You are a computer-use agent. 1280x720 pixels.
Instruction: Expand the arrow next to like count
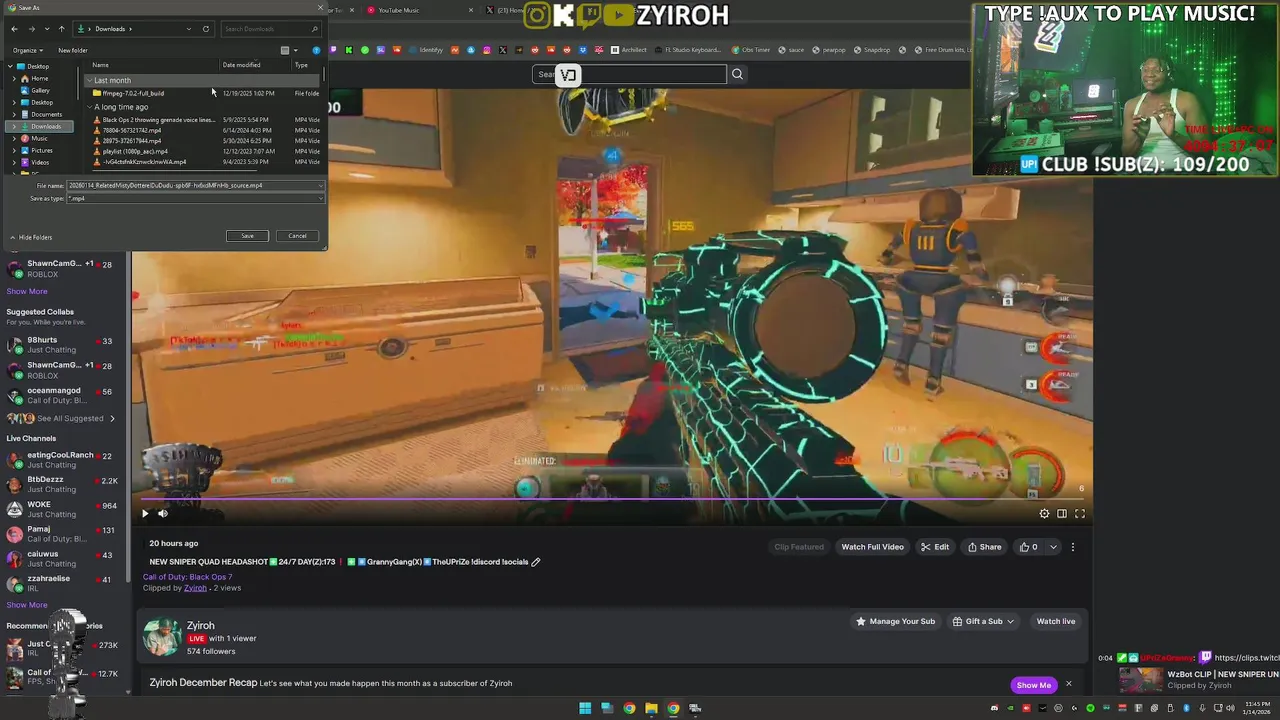click(x=1053, y=547)
